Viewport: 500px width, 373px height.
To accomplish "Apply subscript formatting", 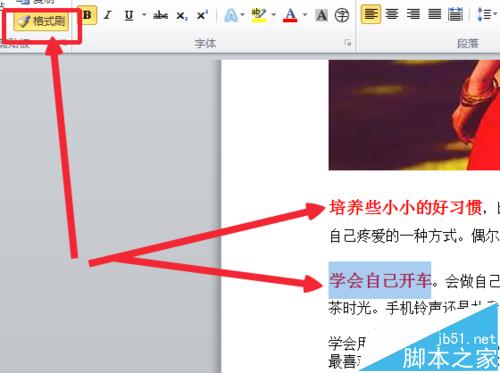I will pyautogui.click(x=182, y=15).
